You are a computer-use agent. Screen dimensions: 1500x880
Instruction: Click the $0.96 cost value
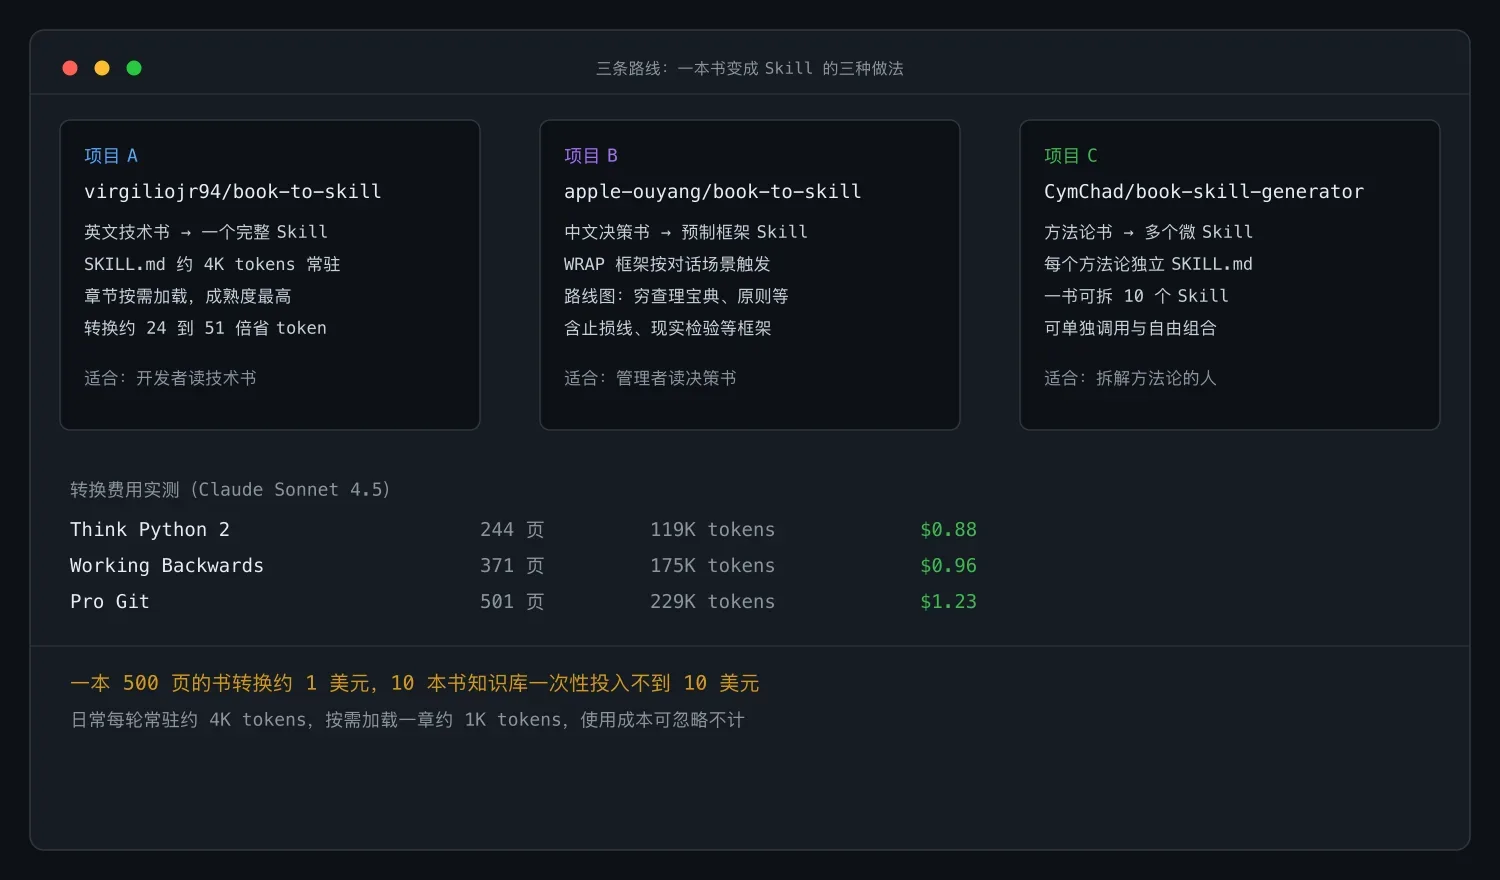click(948, 566)
